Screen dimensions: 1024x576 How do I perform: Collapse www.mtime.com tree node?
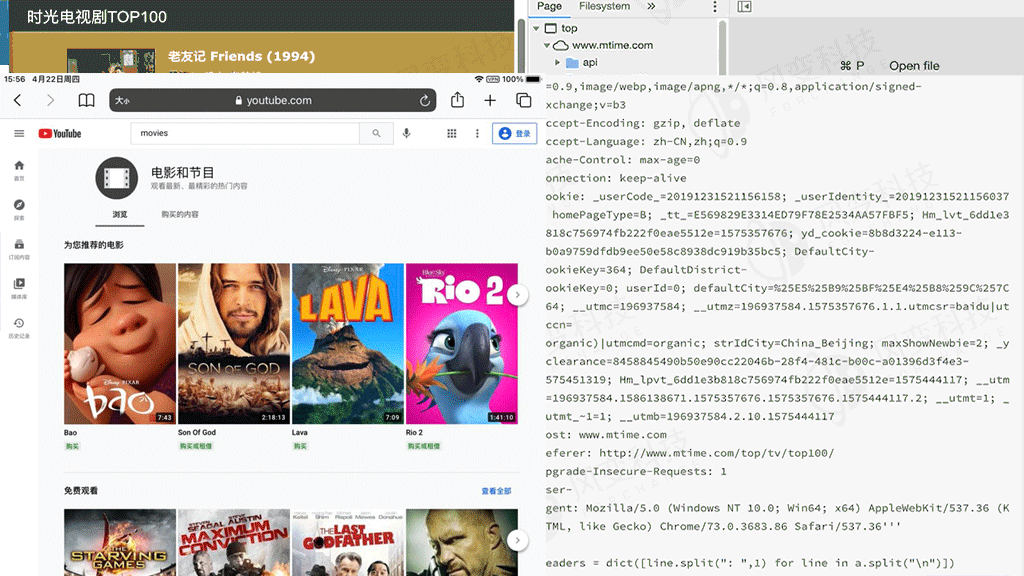(x=547, y=45)
